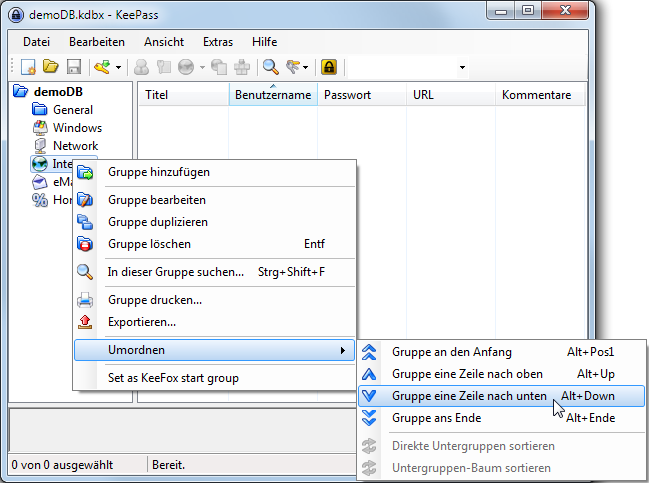Open the Extras menu

(217, 42)
